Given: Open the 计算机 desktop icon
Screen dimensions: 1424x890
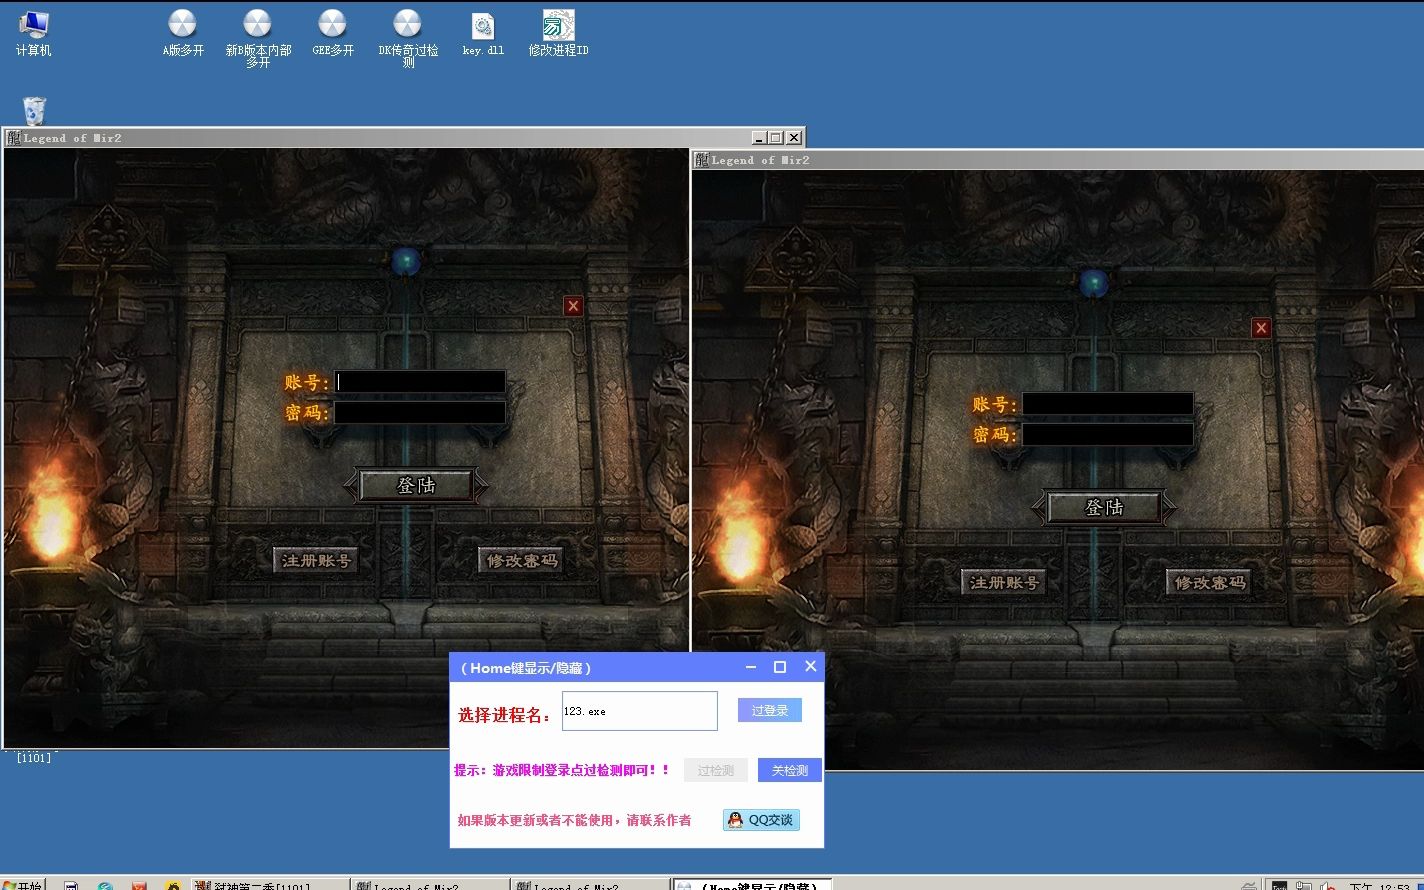Looking at the screenshot, I should pos(33,33).
